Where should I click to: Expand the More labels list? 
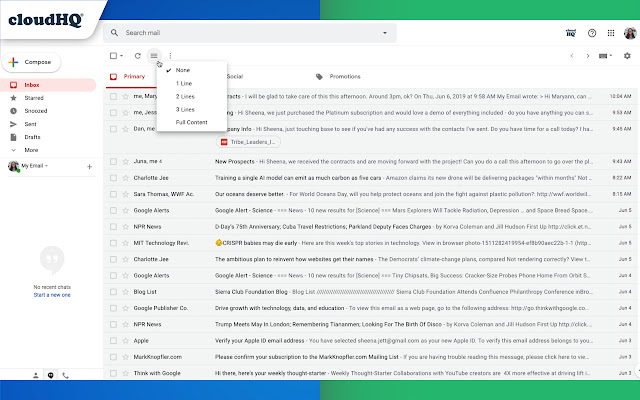(32, 149)
